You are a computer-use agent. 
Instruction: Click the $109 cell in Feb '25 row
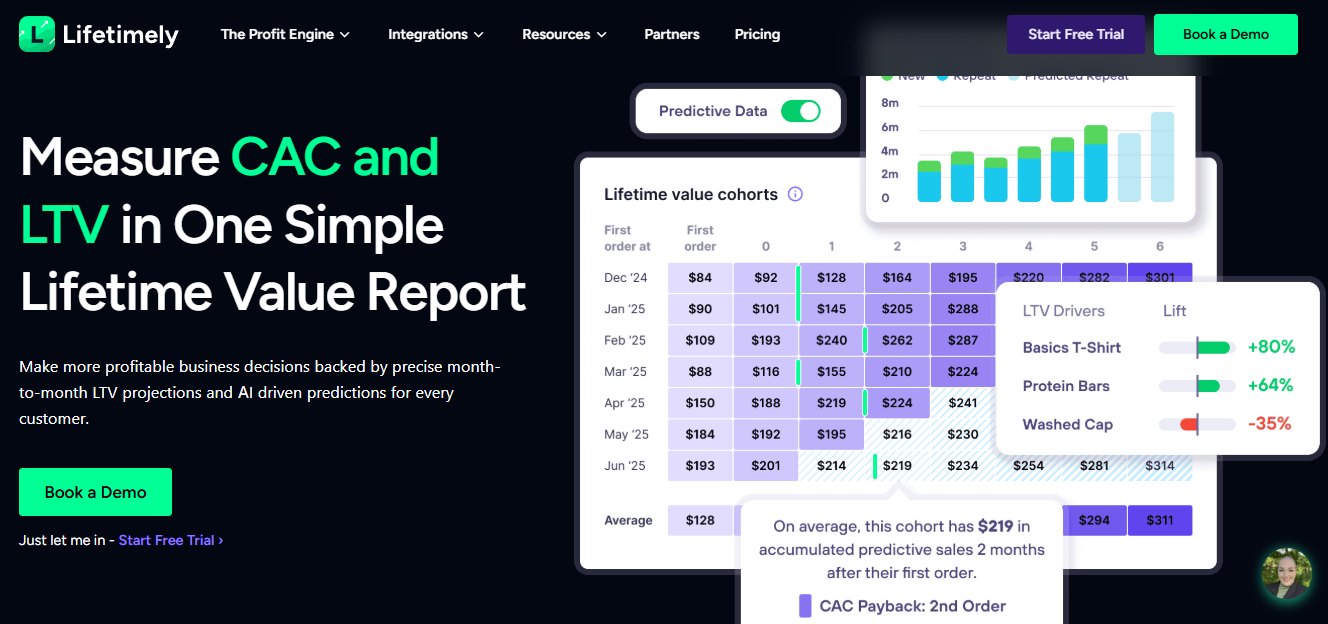700,340
